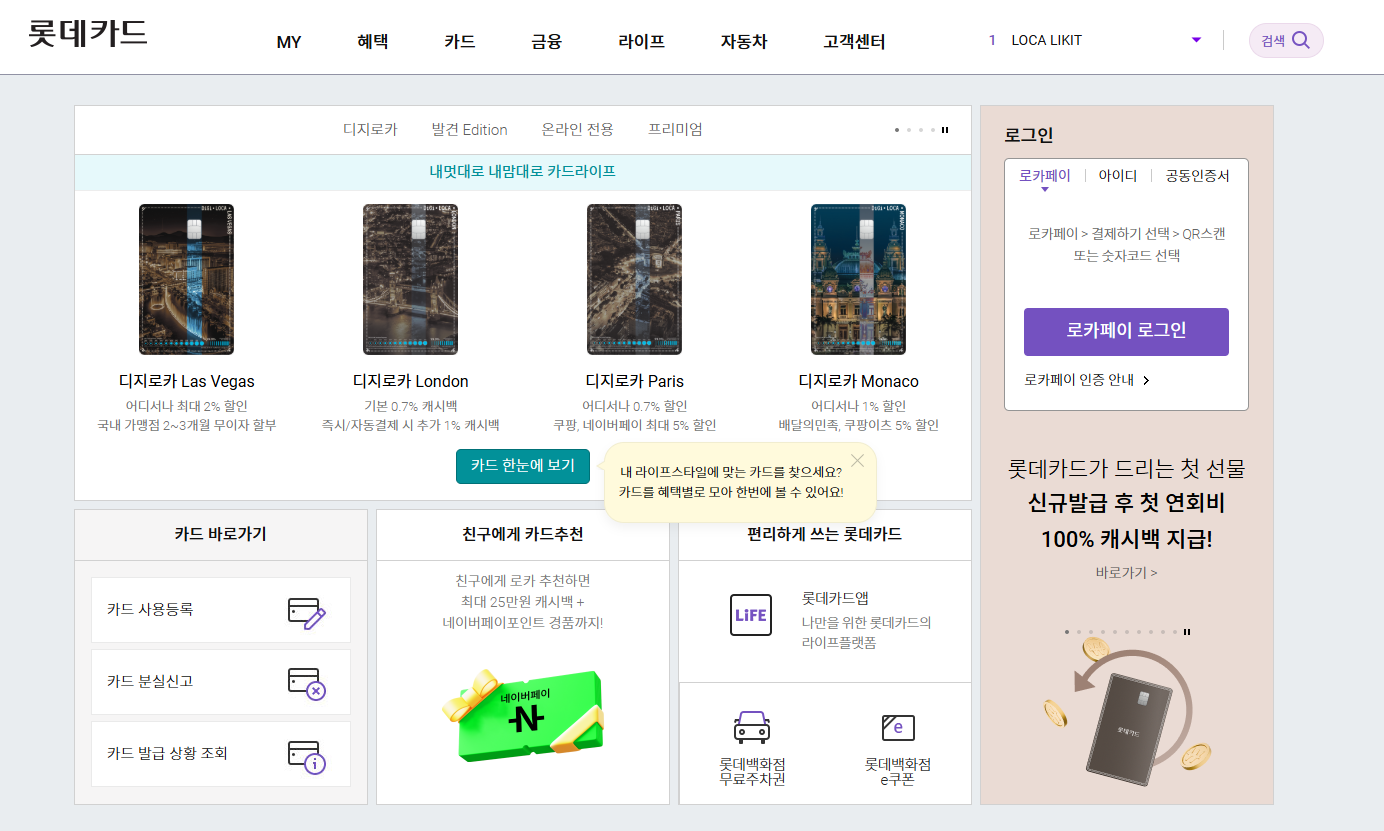The width and height of the screenshot is (1384, 831).
Task: Click the 로카페이 로그인 button
Action: (x=1126, y=331)
